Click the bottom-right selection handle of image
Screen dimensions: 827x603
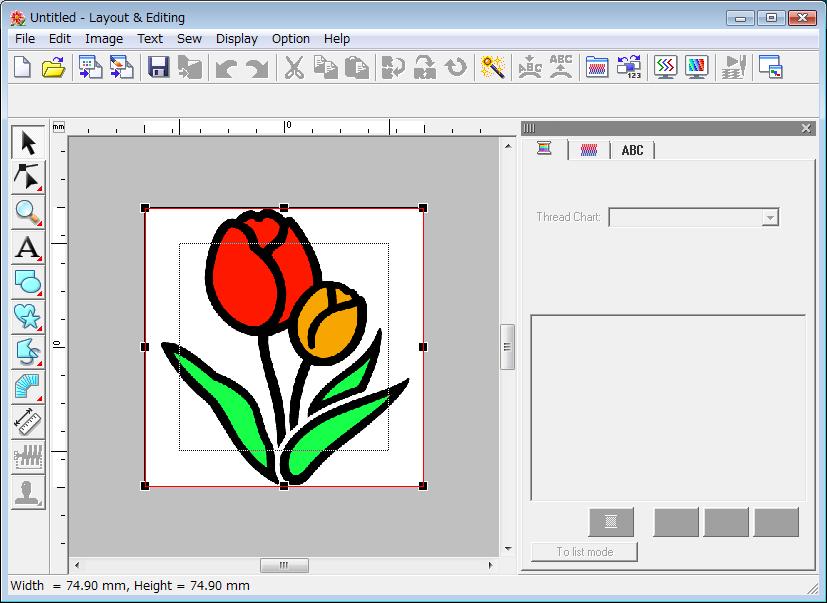point(422,485)
